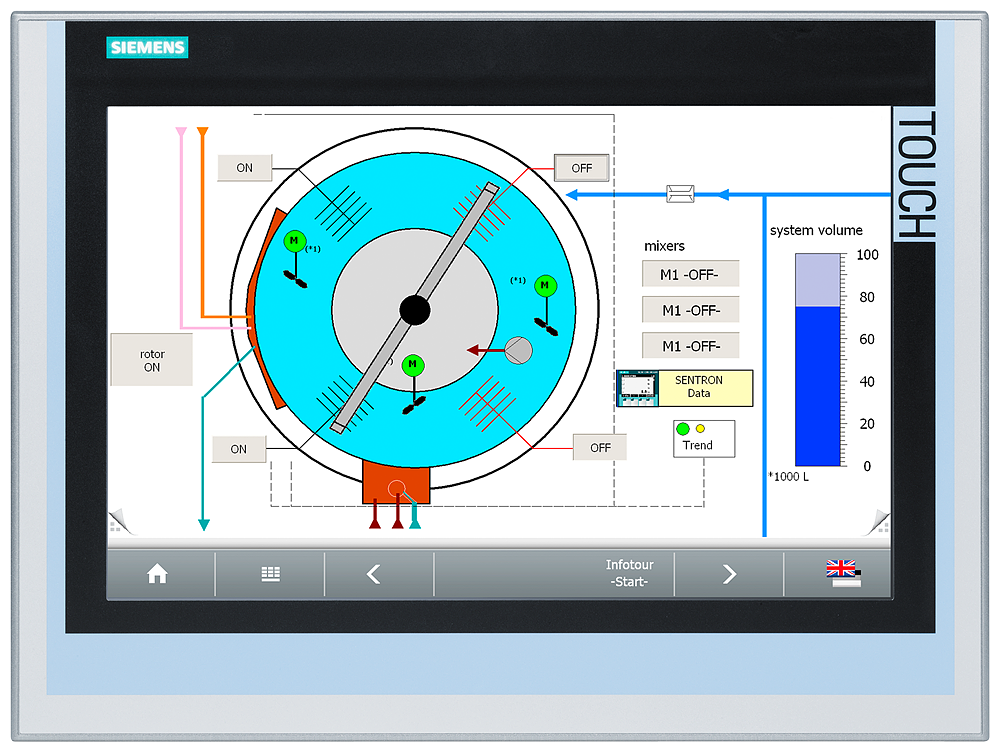Viewport: 1000px width, 752px height.
Task: Toggle the lower-right OFF button
Action: [599, 448]
